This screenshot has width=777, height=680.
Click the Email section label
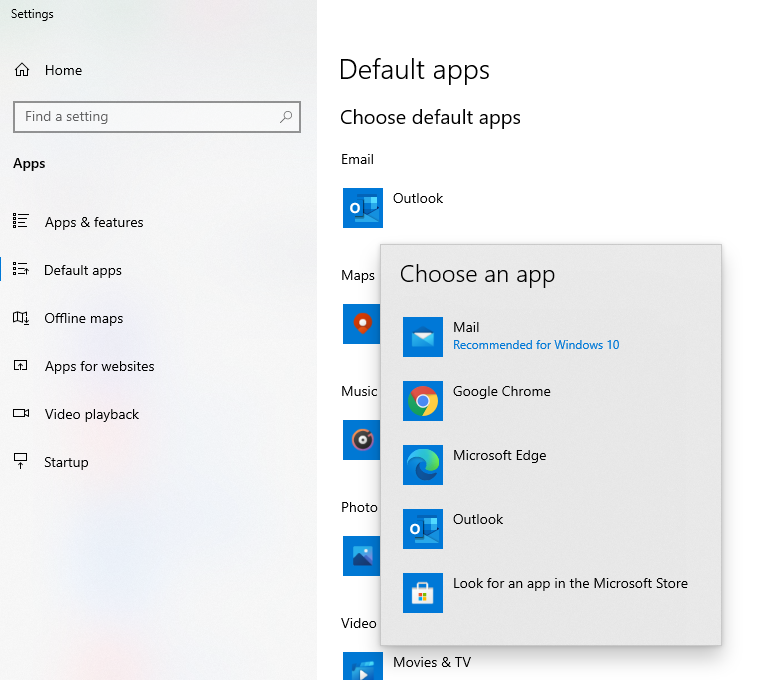click(357, 160)
